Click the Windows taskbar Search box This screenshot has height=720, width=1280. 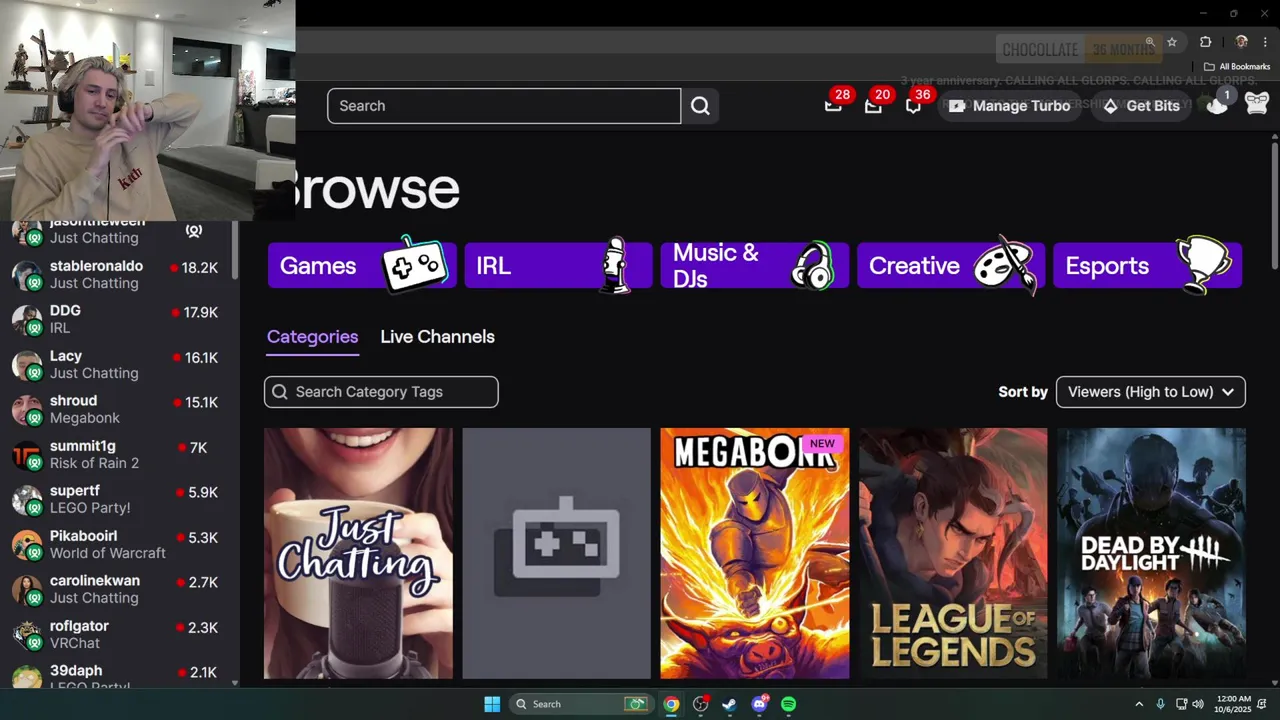pos(581,704)
